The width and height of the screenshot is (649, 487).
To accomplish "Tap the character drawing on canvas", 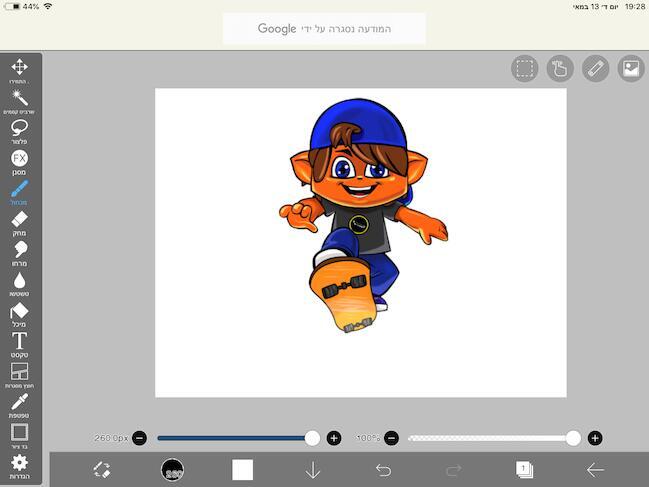I will click(363, 215).
